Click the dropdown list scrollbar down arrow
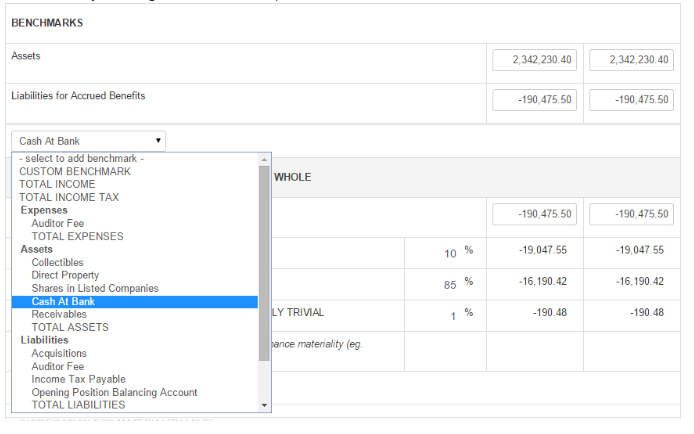694x434 pixels. [264, 405]
